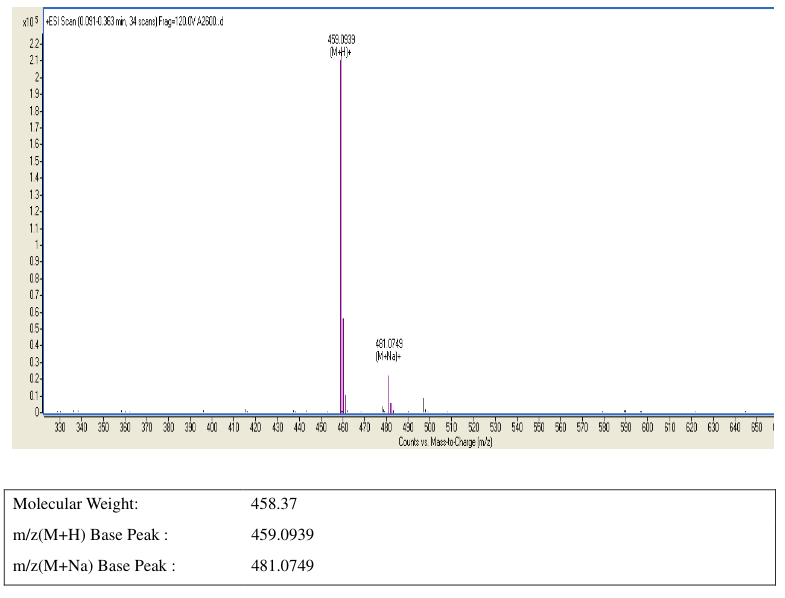Click the tall purple M+H peak
The image size is (785, 598).
[x=341, y=235]
